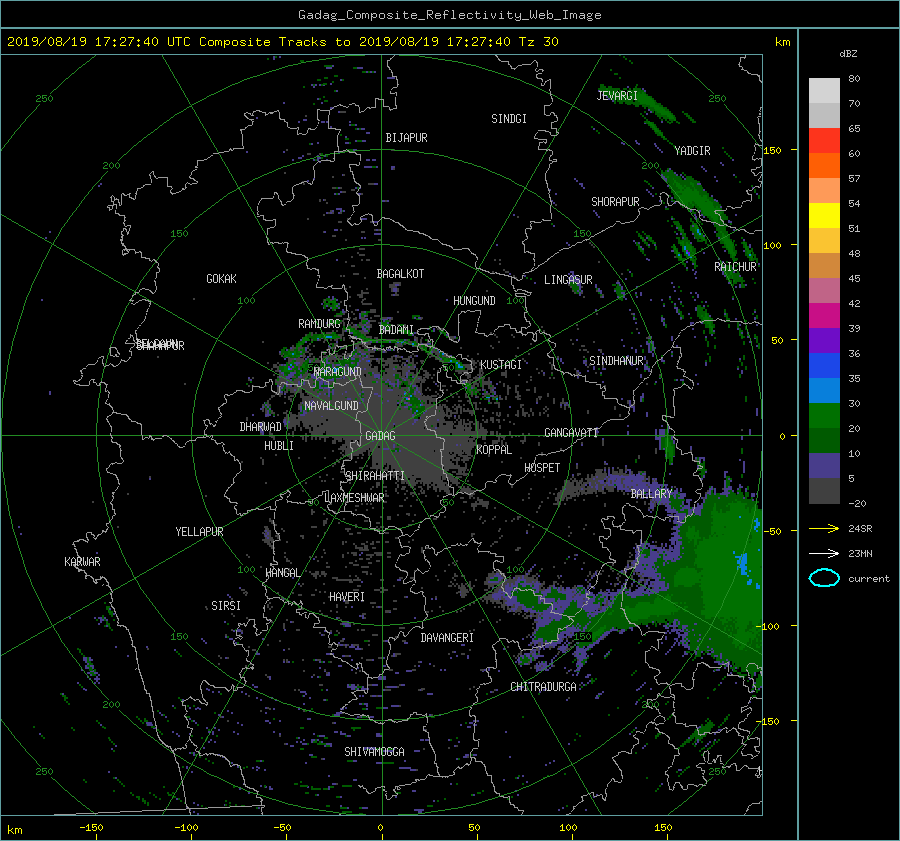Click the YADGIR city label
This screenshot has width=900, height=841.
point(692,151)
